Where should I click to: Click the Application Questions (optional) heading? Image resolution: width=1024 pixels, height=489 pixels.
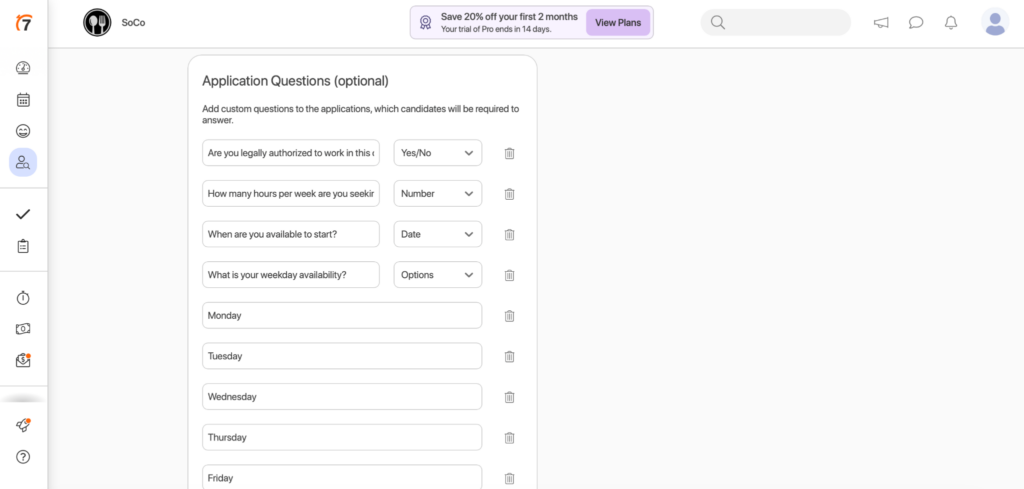[295, 81]
